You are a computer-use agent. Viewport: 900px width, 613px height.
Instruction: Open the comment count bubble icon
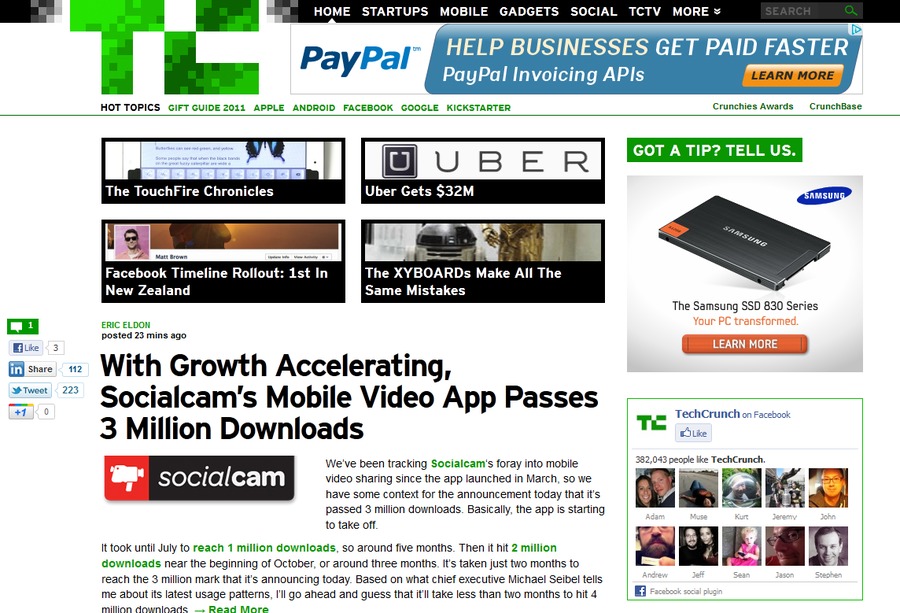click(22, 326)
